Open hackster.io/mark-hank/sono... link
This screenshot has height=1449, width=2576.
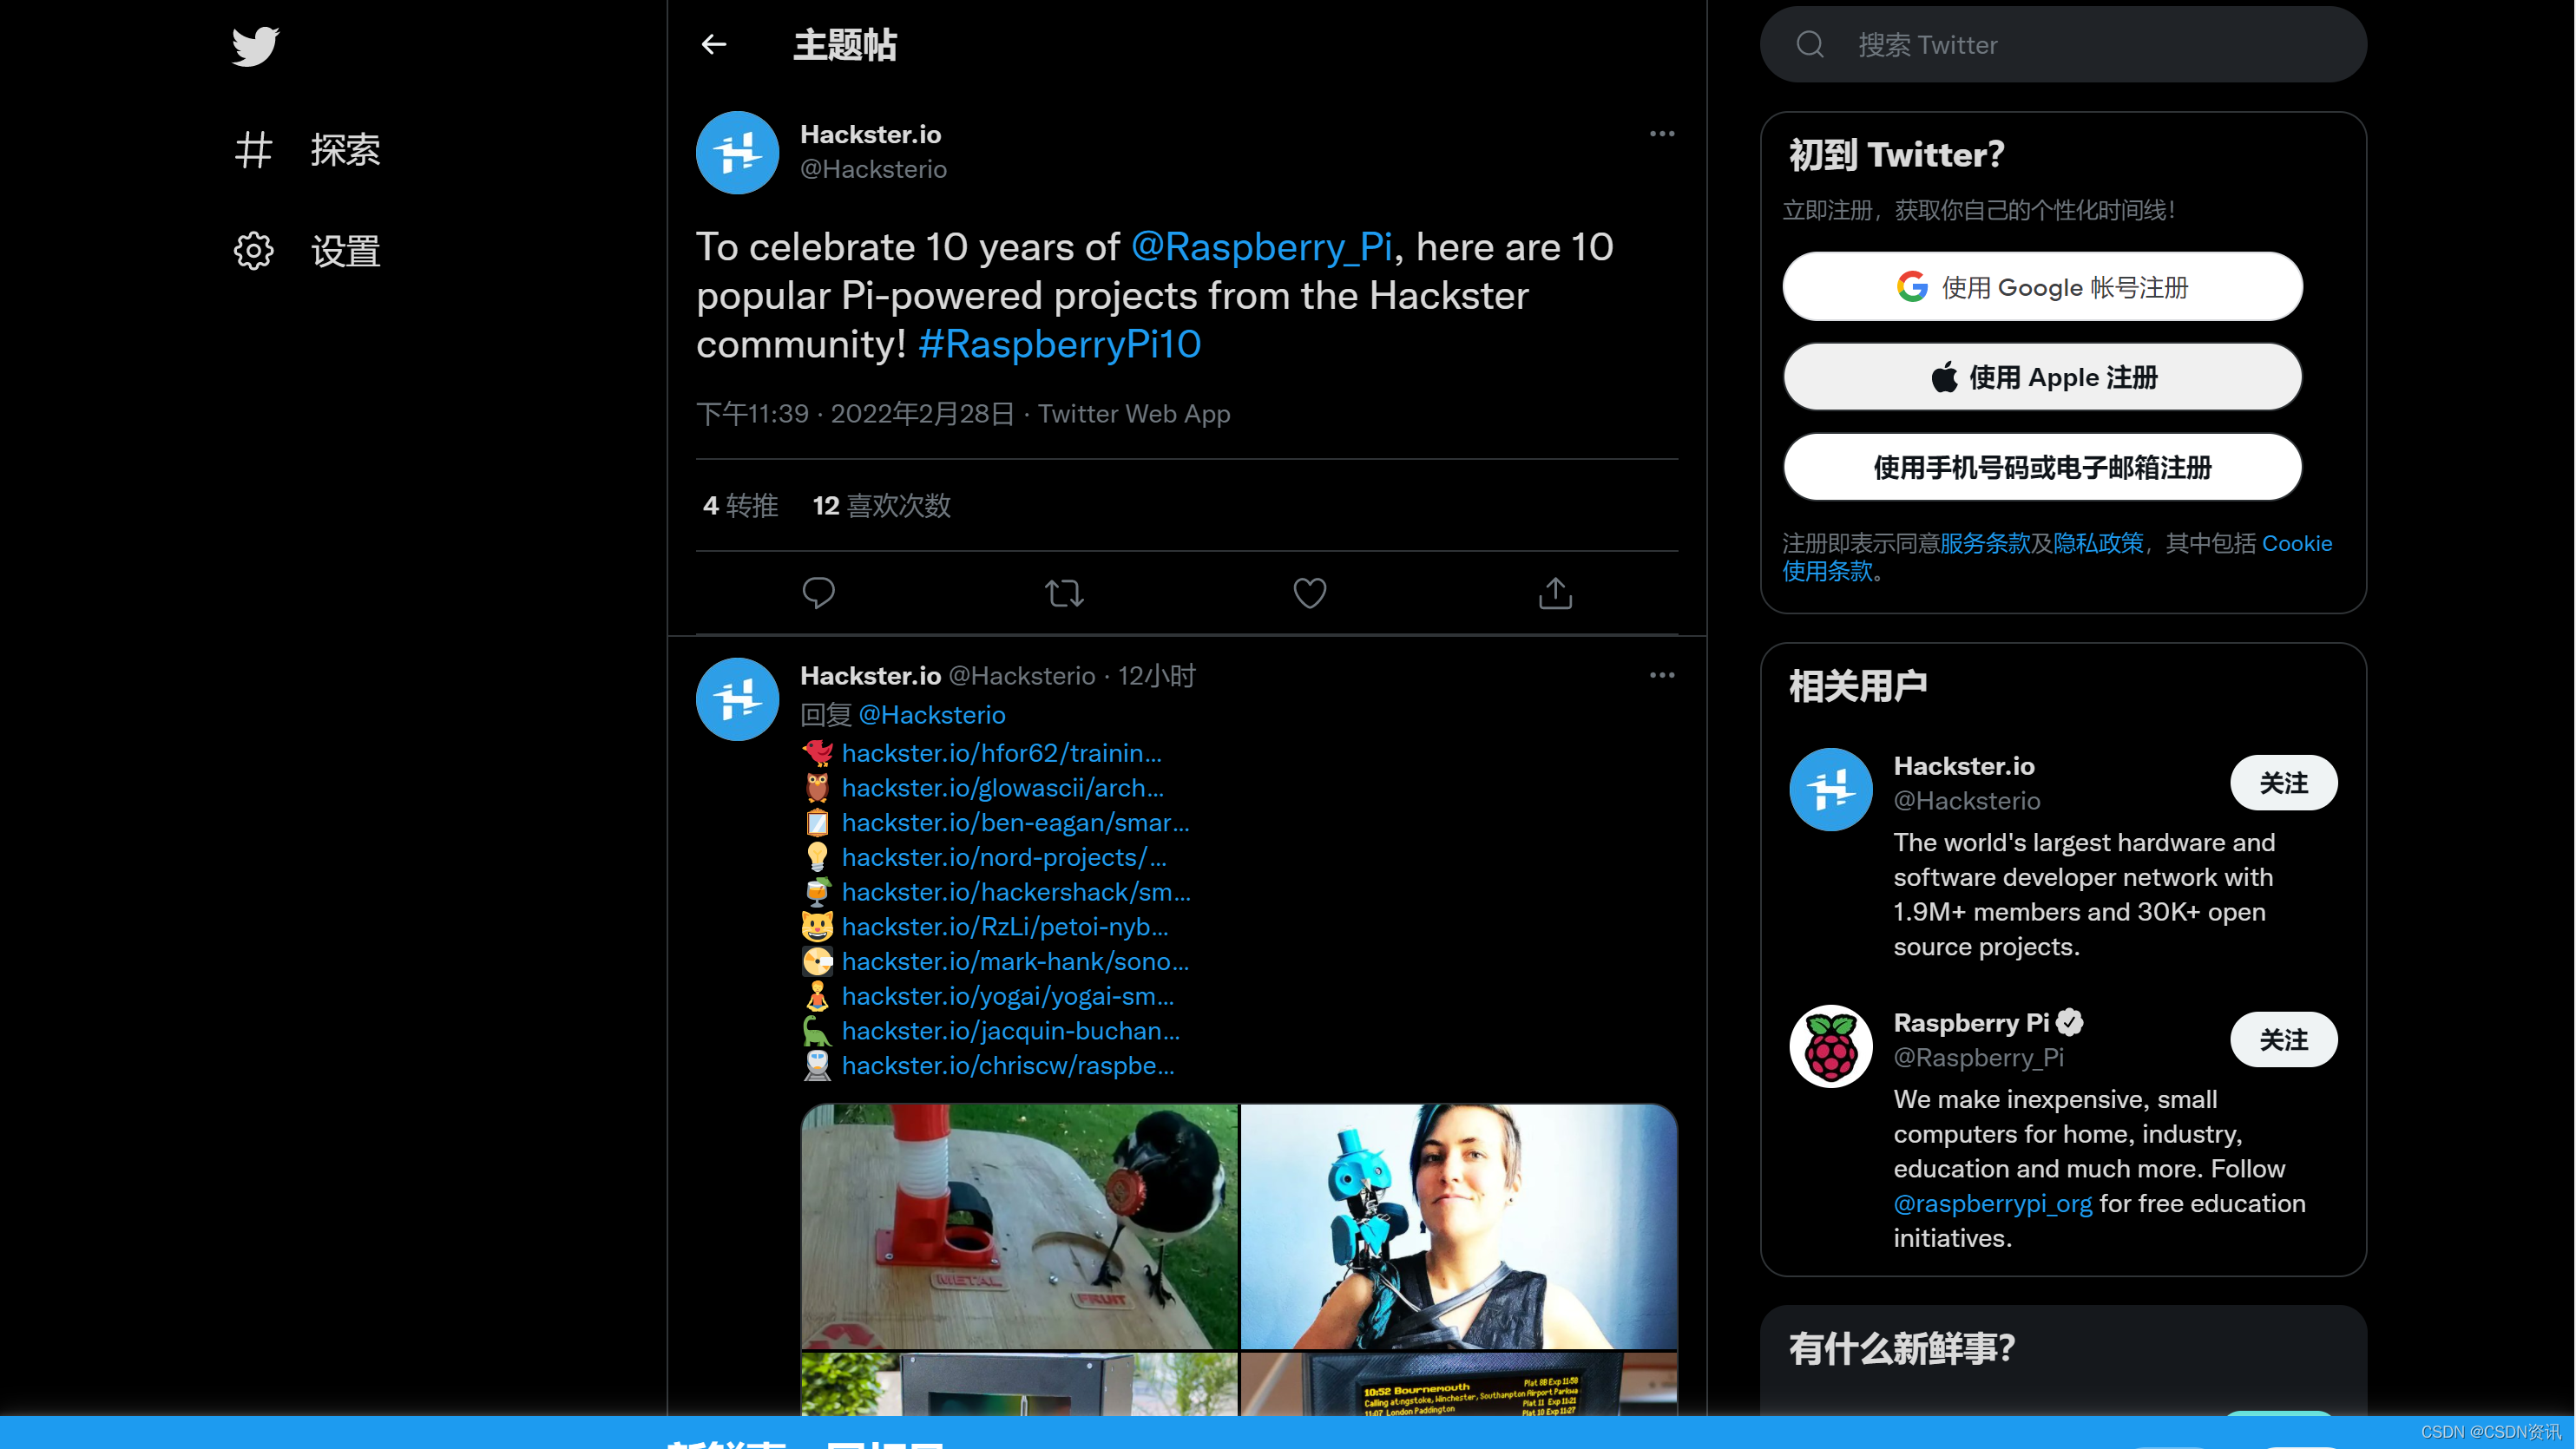pyautogui.click(x=1016, y=962)
